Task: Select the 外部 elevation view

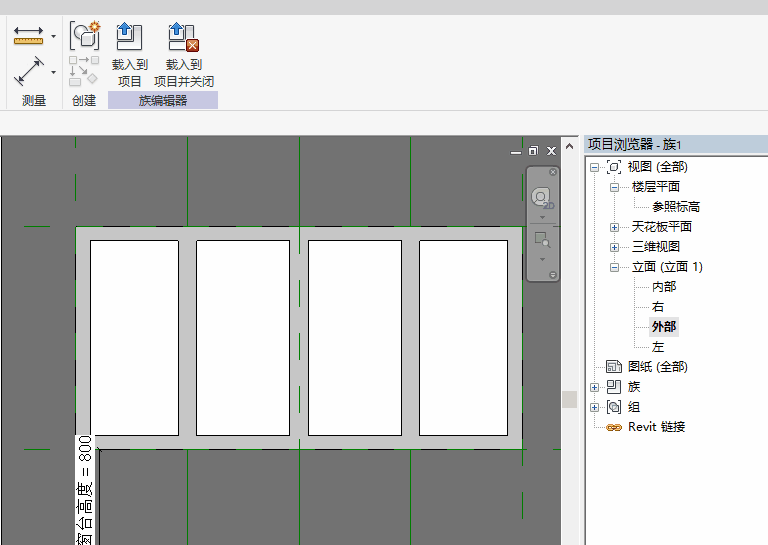Action: click(664, 327)
